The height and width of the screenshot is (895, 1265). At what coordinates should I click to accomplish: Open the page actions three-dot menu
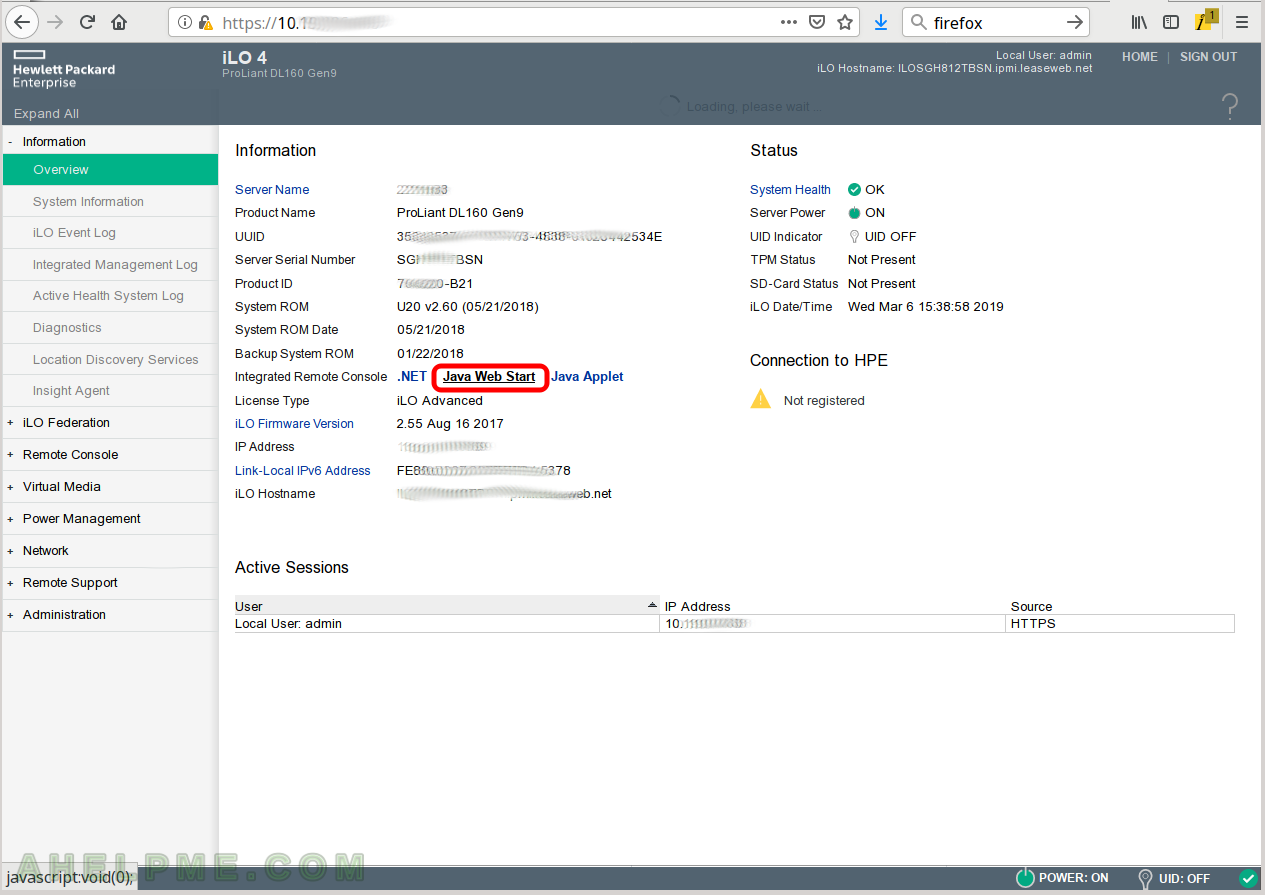pos(789,22)
